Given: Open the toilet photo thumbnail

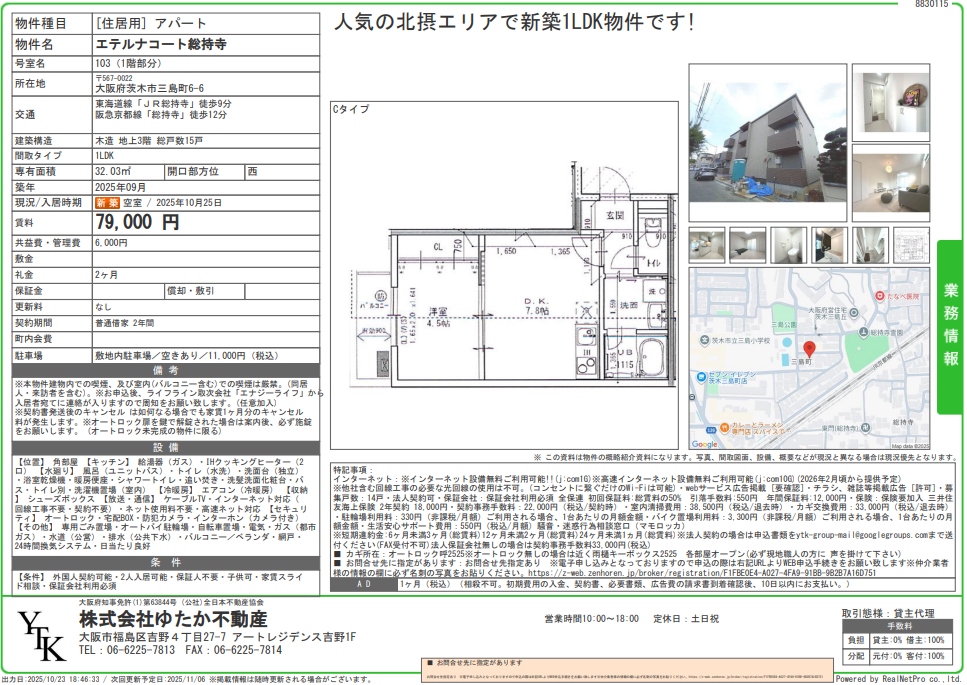Looking at the screenshot, I should click(789, 245).
